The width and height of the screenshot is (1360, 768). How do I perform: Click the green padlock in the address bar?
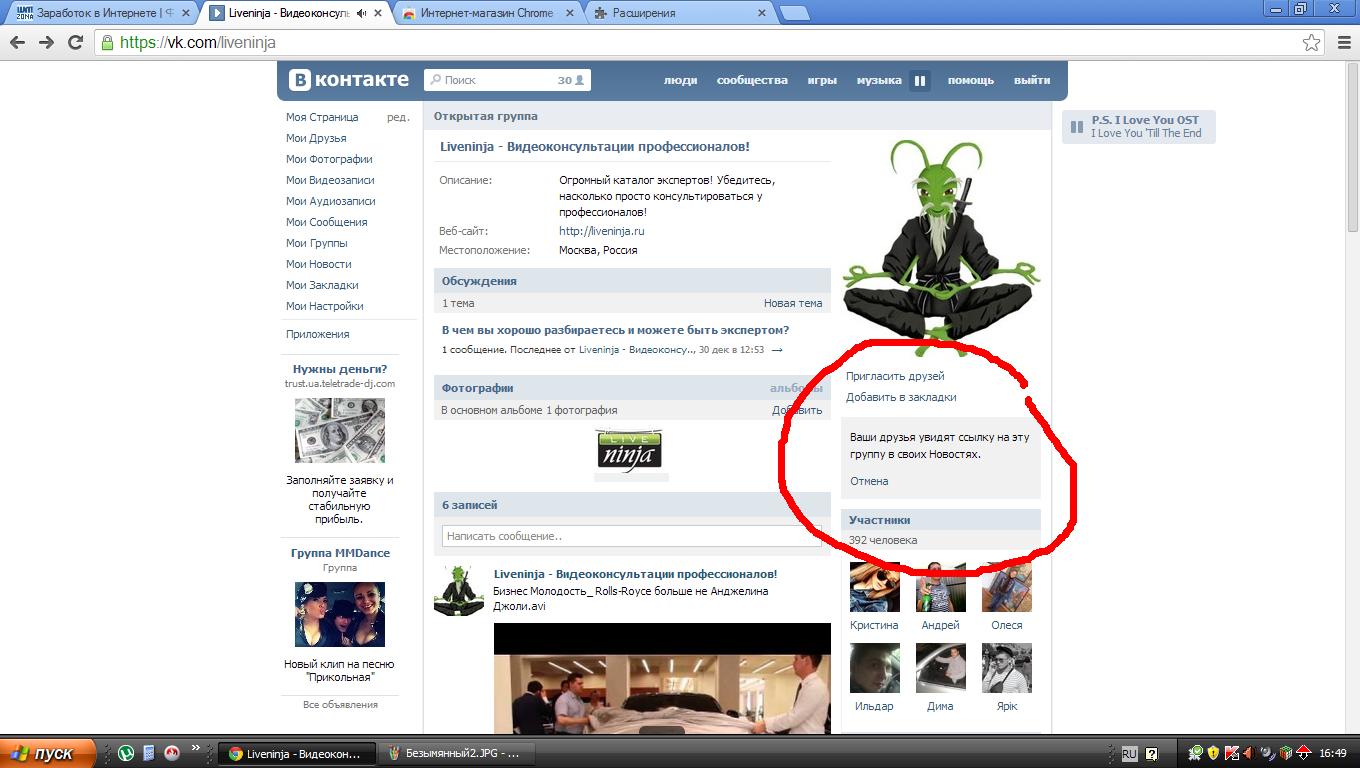coord(107,43)
